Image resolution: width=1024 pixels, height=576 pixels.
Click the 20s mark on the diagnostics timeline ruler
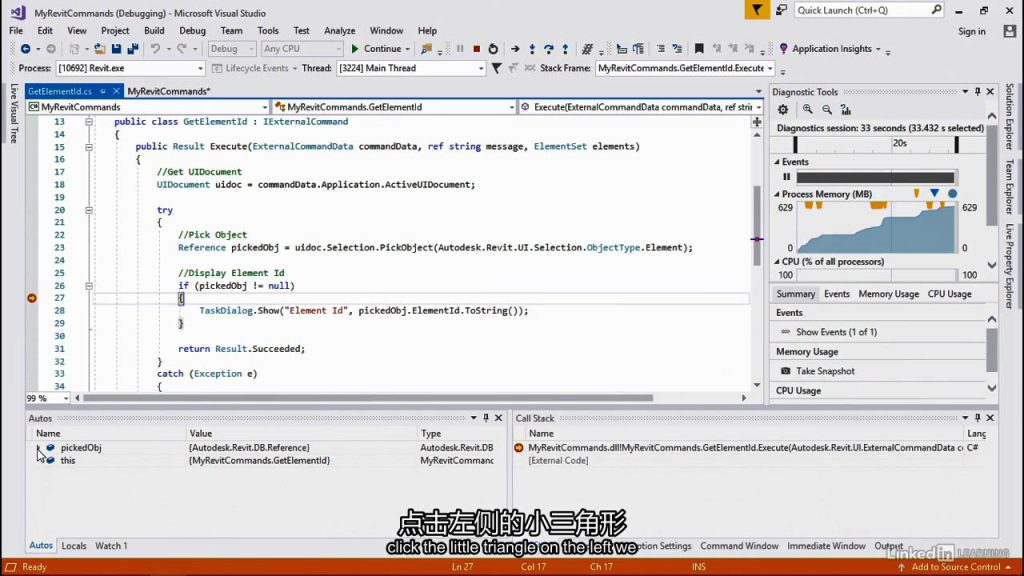pos(900,144)
